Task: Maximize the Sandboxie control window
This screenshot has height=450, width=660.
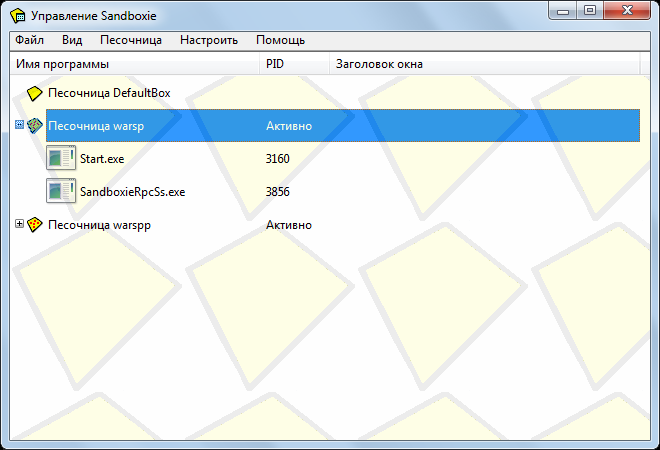Action: click(x=590, y=11)
